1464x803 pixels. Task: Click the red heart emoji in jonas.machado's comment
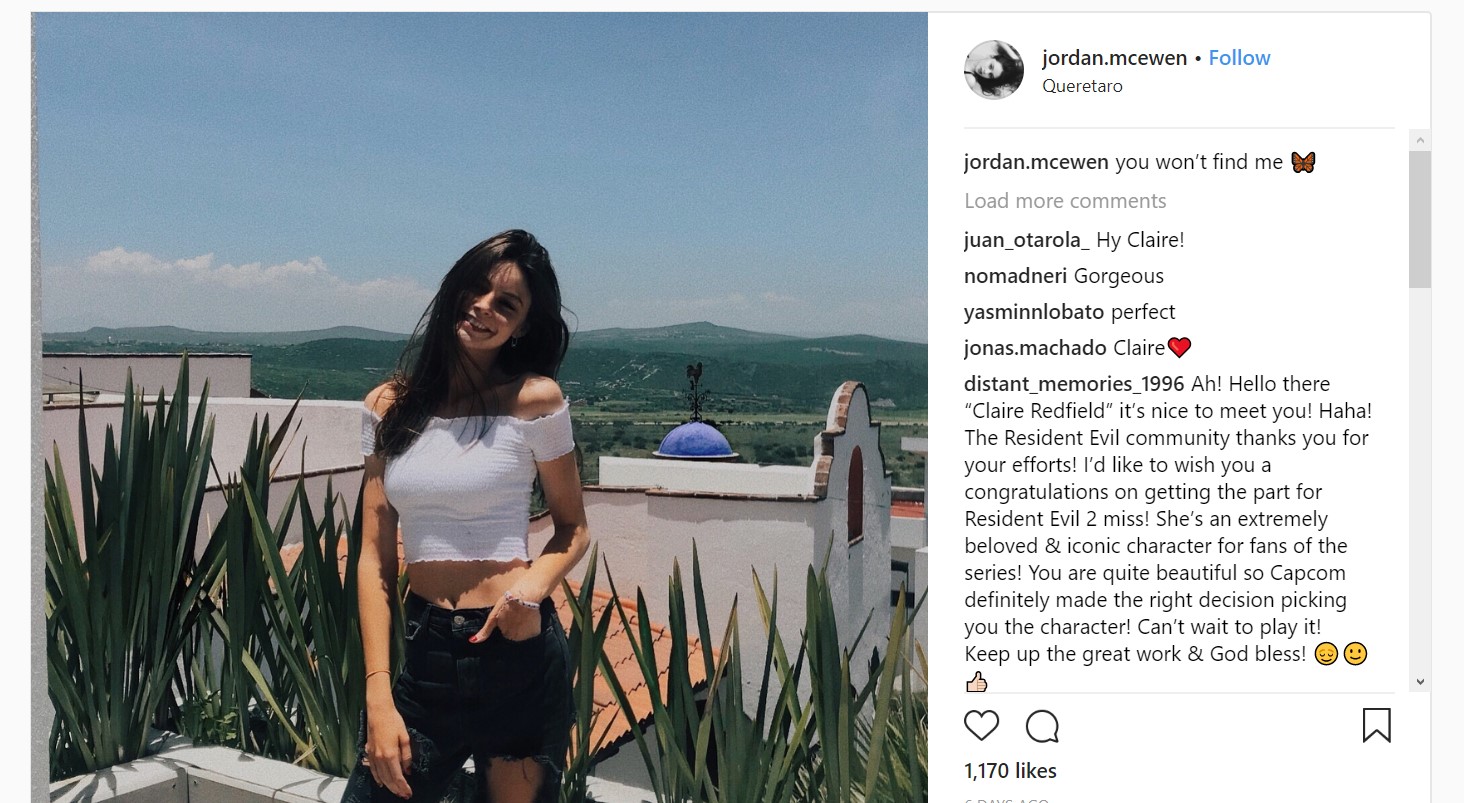click(x=1179, y=348)
